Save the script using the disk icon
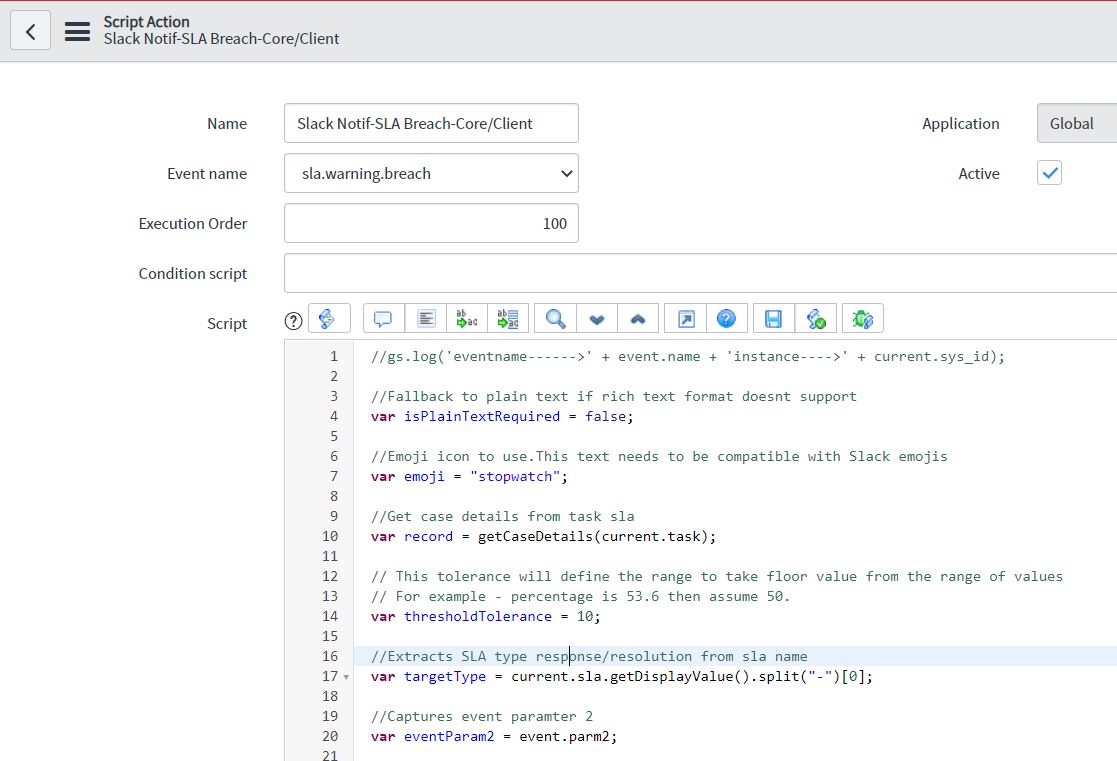This screenshot has height=761, width=1117. [x=774, y=319]
